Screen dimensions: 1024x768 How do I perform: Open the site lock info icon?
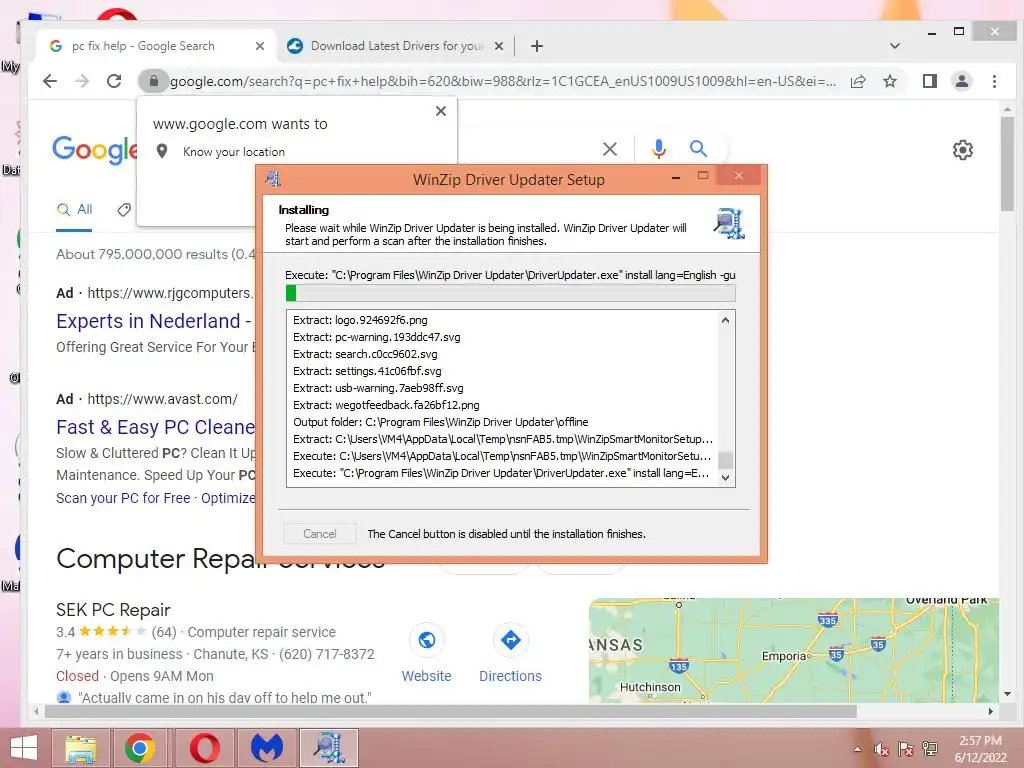coord(153,81)
